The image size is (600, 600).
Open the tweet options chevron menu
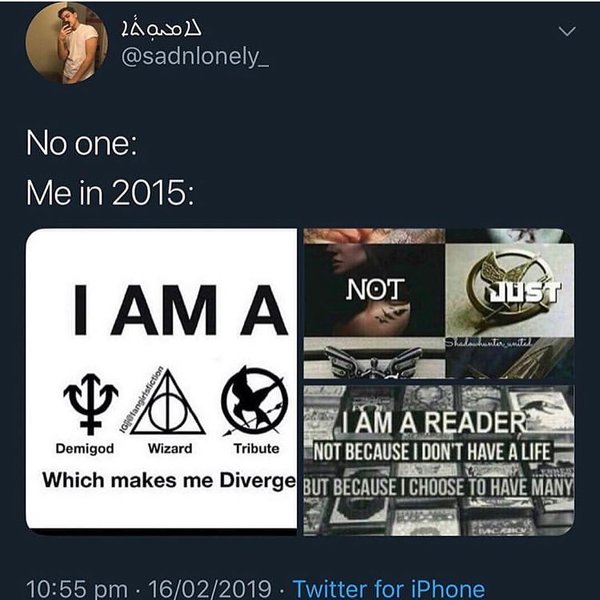[x=567, y=31]
